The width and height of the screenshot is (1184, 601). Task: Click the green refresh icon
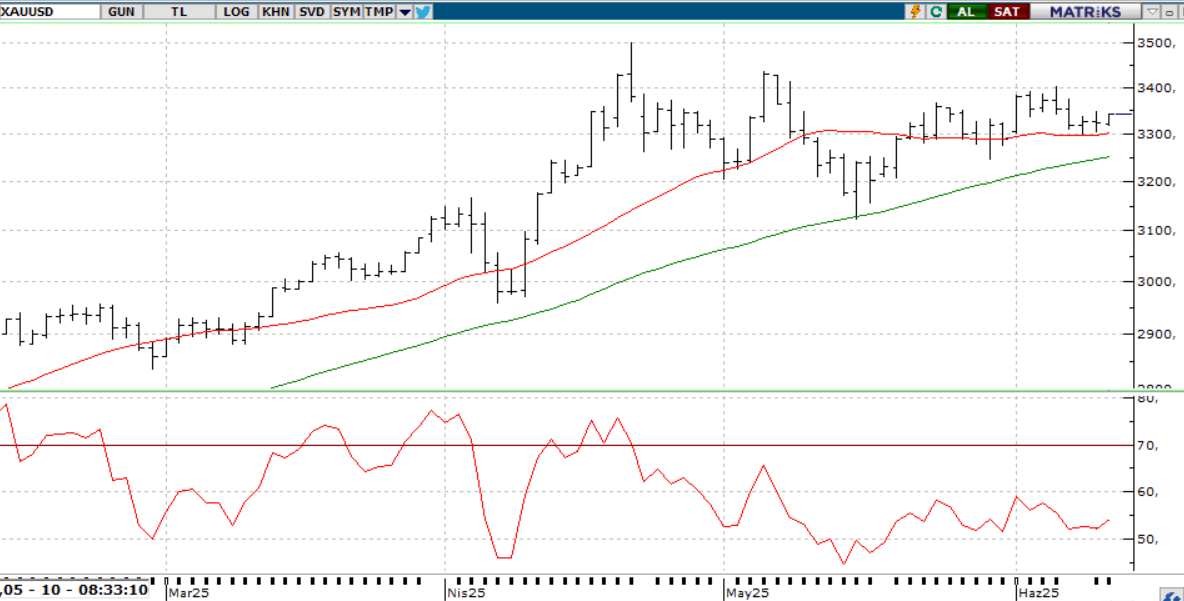pyautogui.click(x=936, y=11)
